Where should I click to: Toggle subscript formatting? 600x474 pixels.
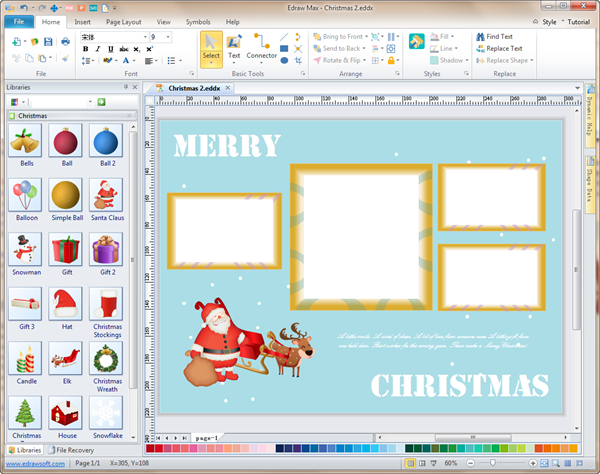click(x=137, y=49)
